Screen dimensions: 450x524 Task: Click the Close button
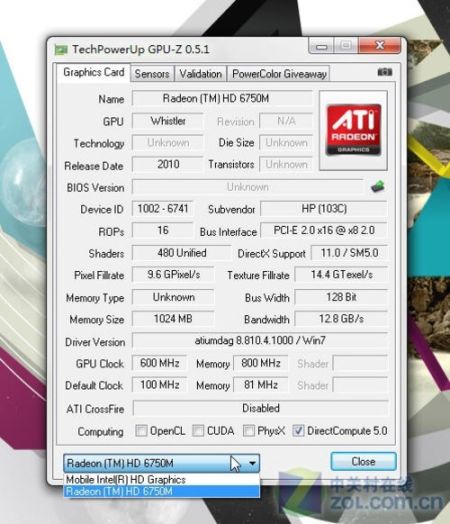363,462
